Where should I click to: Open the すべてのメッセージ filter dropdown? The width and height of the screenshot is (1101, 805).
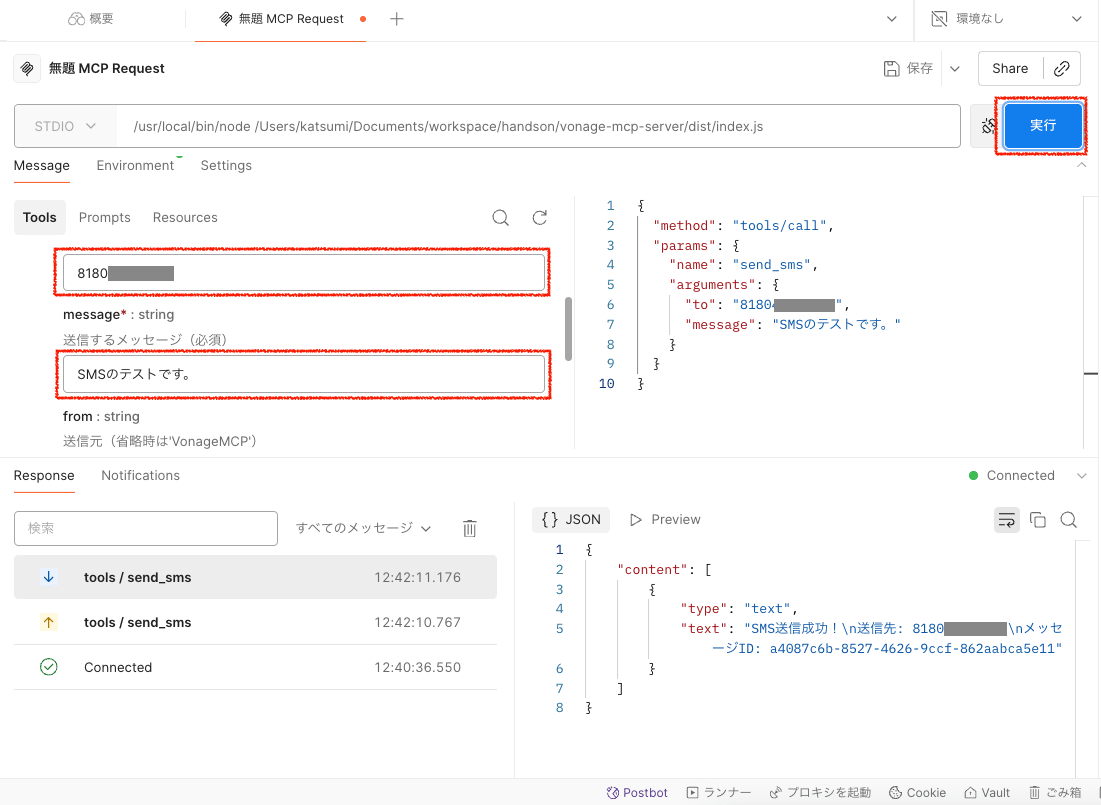[363, 528]
